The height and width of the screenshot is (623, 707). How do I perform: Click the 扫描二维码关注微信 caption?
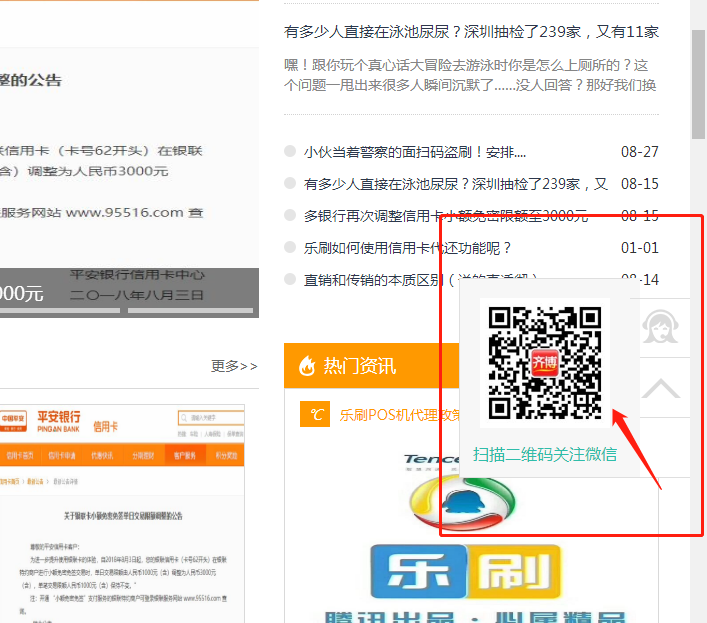click(545, 454)
